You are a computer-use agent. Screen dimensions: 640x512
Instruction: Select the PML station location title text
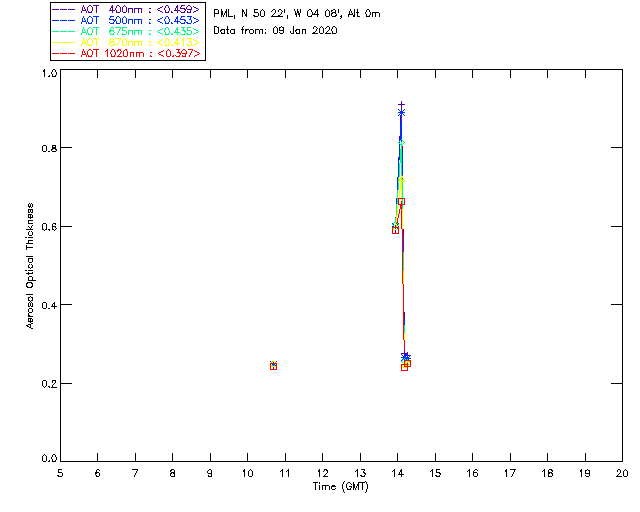(x=297, y=14)
